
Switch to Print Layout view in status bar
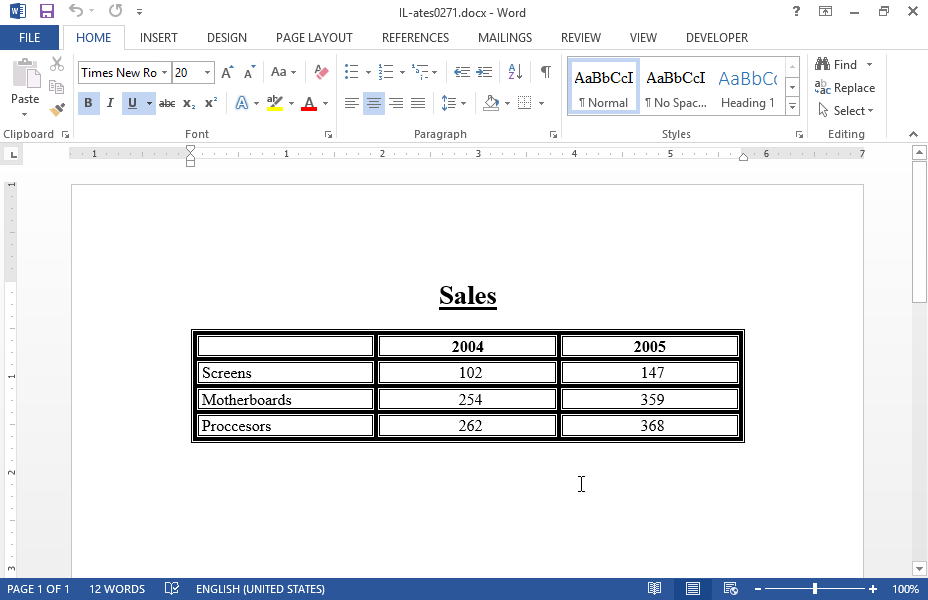point(692,589)
